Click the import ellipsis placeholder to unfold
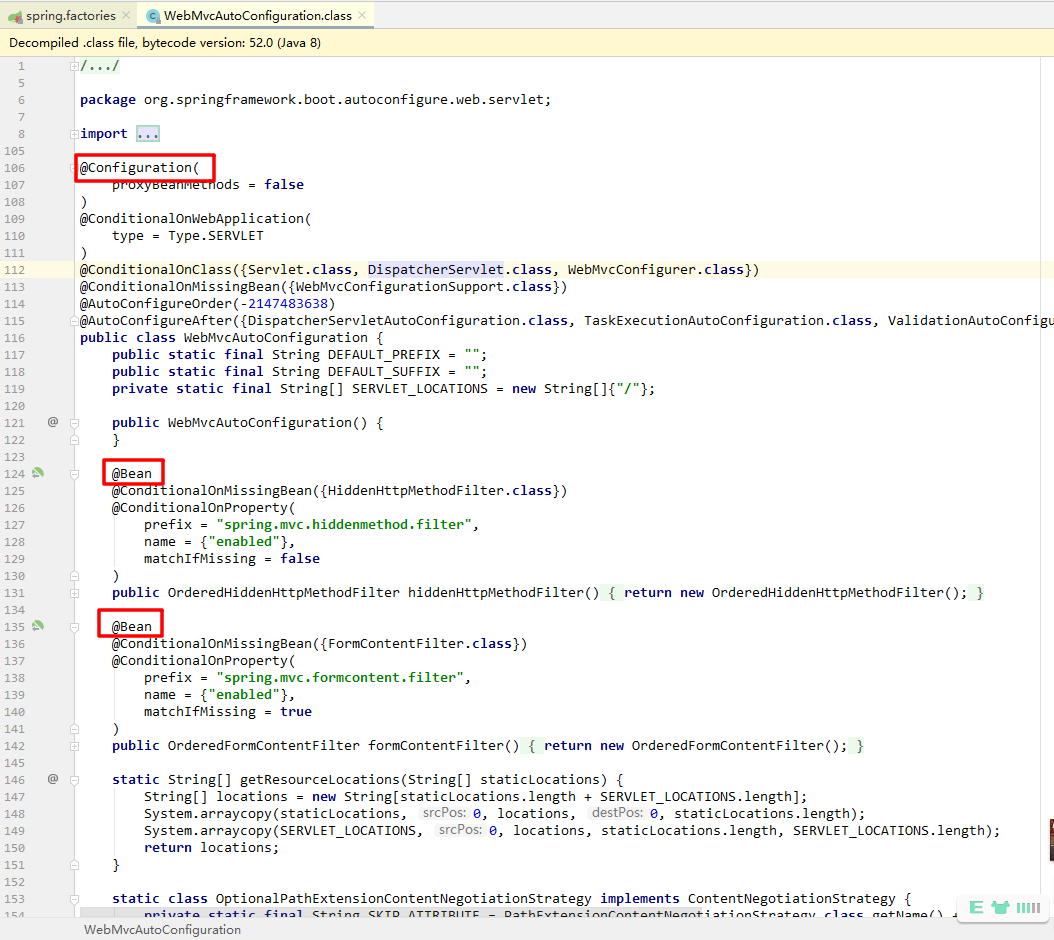This screenshot has height=940, width=1054. (x=147, y=134)
